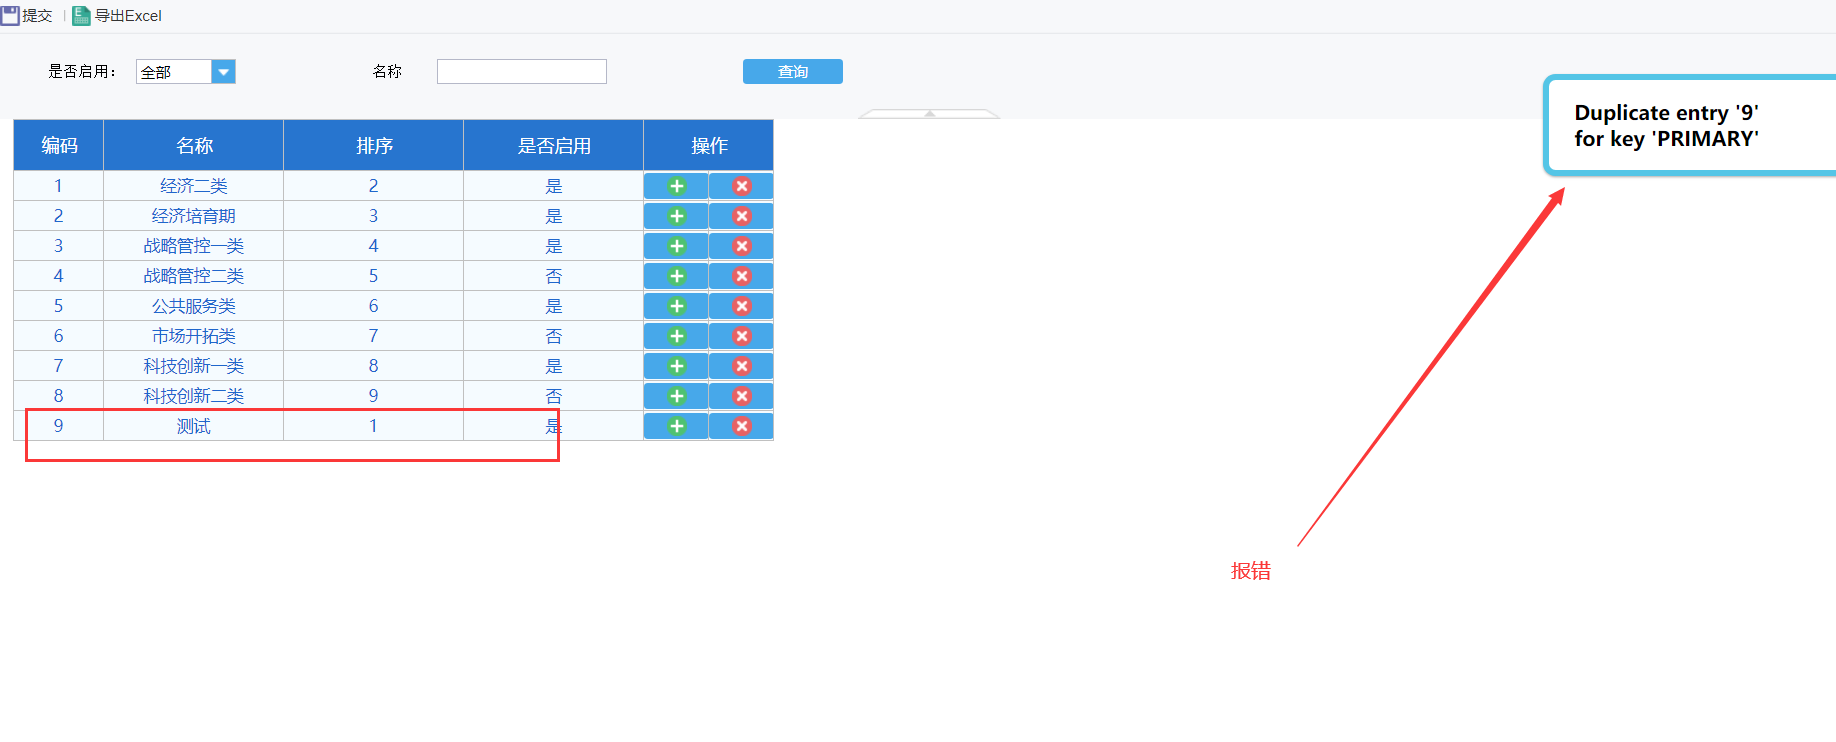Select the 科技创新二类 name cell

click(x=194, y=396)
